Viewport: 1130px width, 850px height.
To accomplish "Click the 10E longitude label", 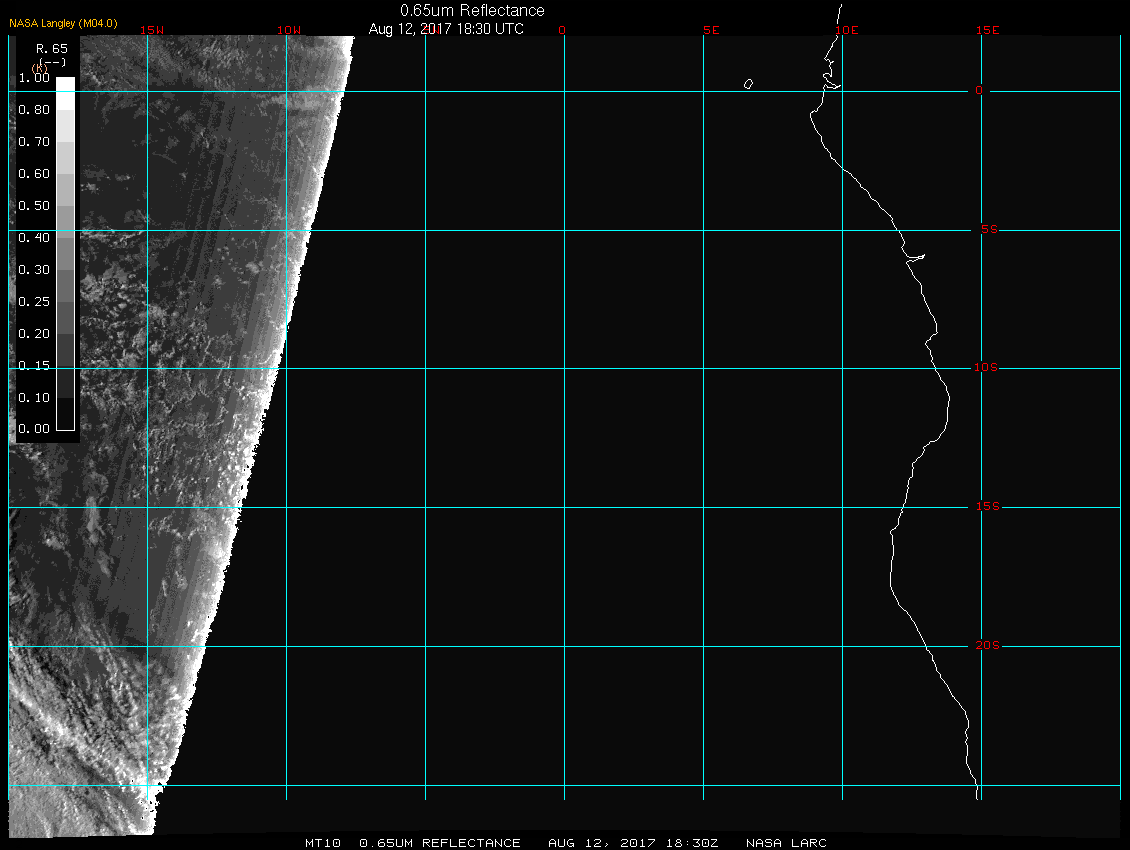I will click(x=846, y=30).
